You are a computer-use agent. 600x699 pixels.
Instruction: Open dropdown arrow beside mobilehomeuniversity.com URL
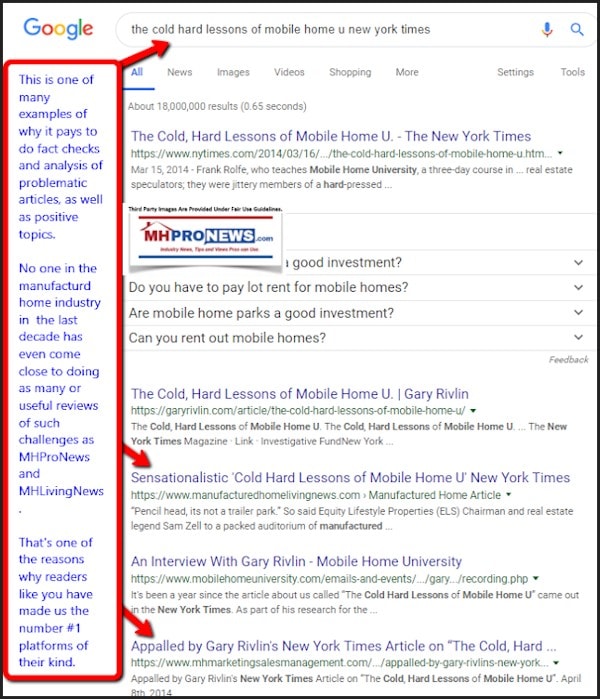point(536,578)
